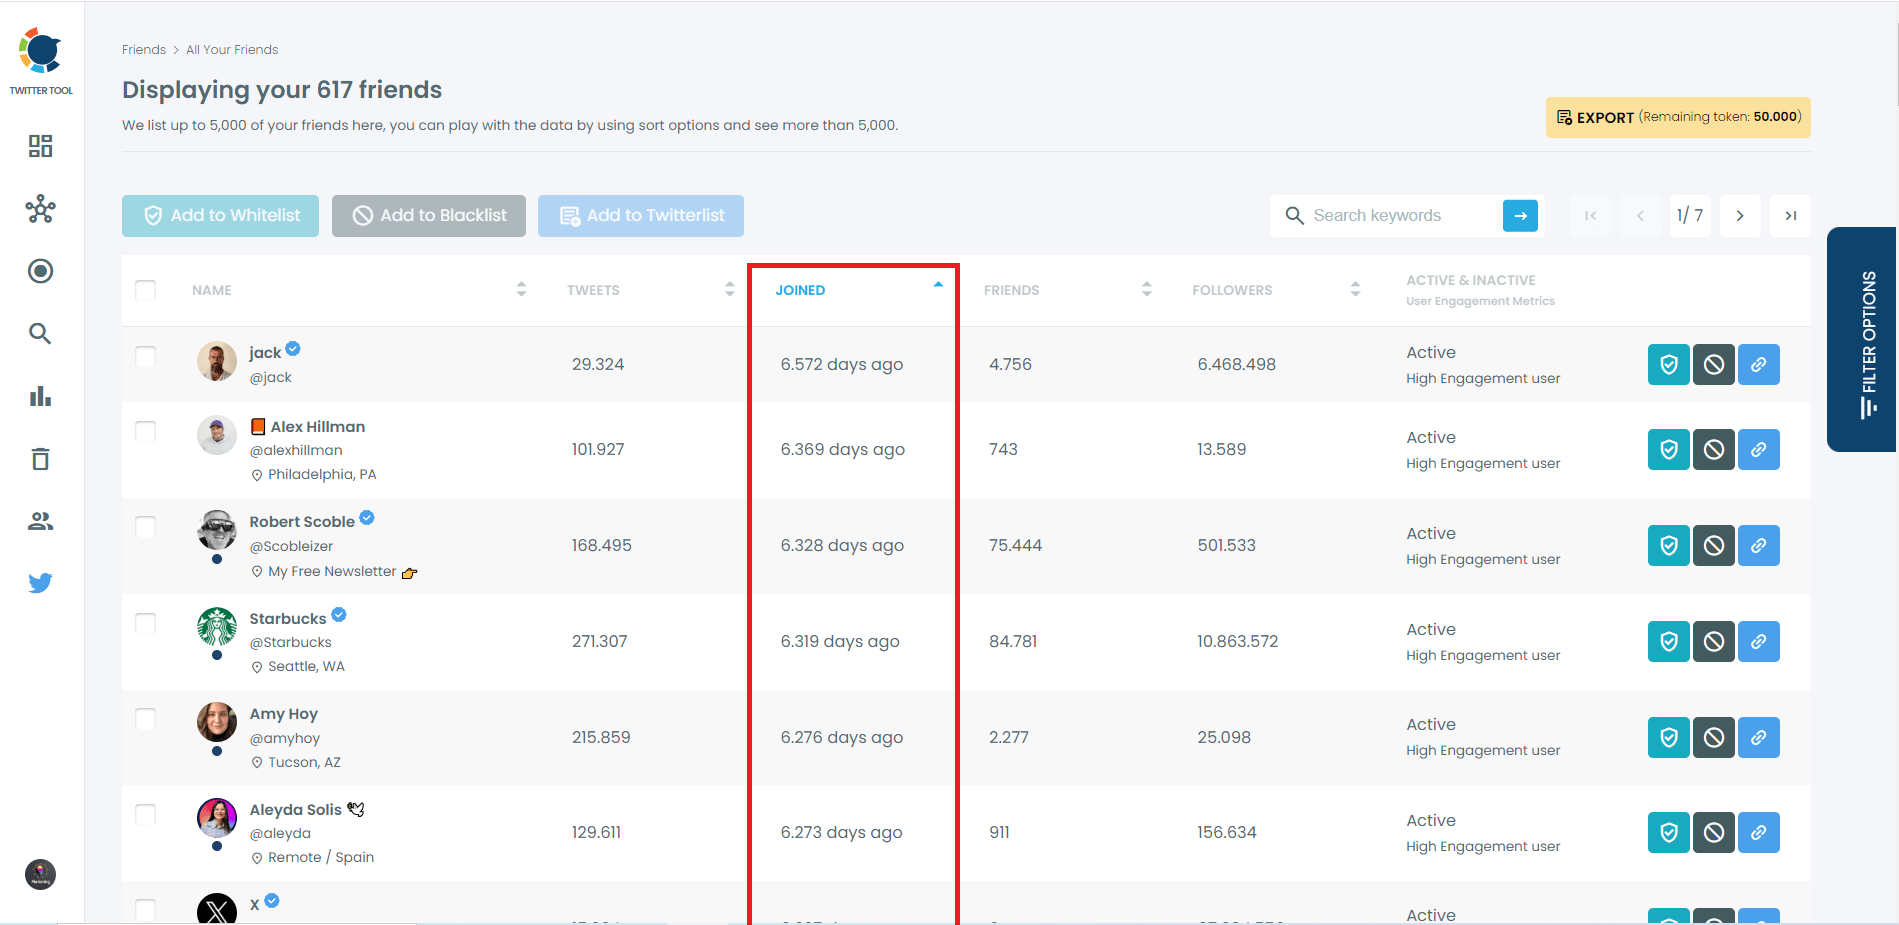The width and height of the screenshot is (1899, 925).
Task: Submit search with the blue arrow button
Action: pyautogui.click(x=1520, y=216)
